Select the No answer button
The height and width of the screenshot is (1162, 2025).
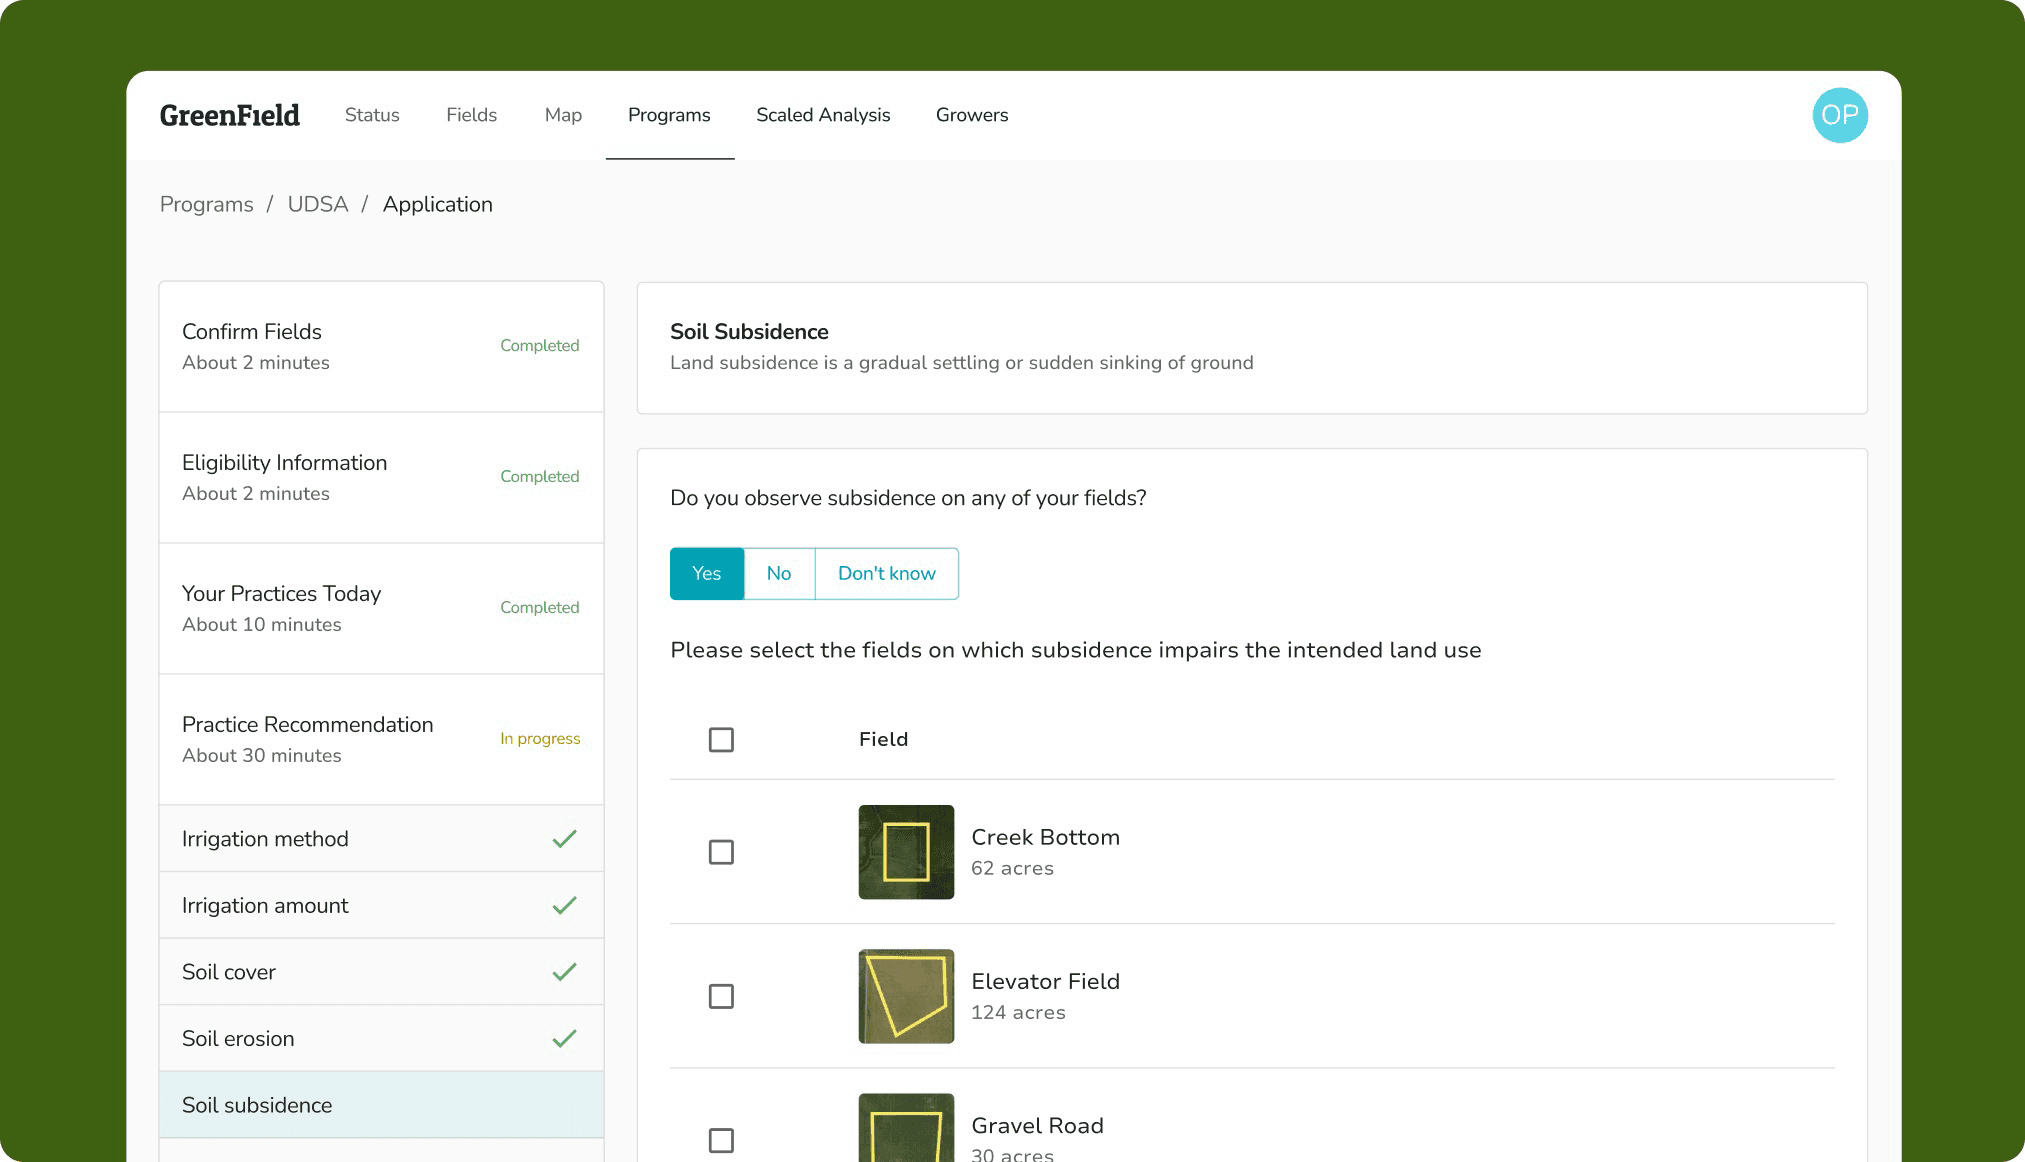779,573
